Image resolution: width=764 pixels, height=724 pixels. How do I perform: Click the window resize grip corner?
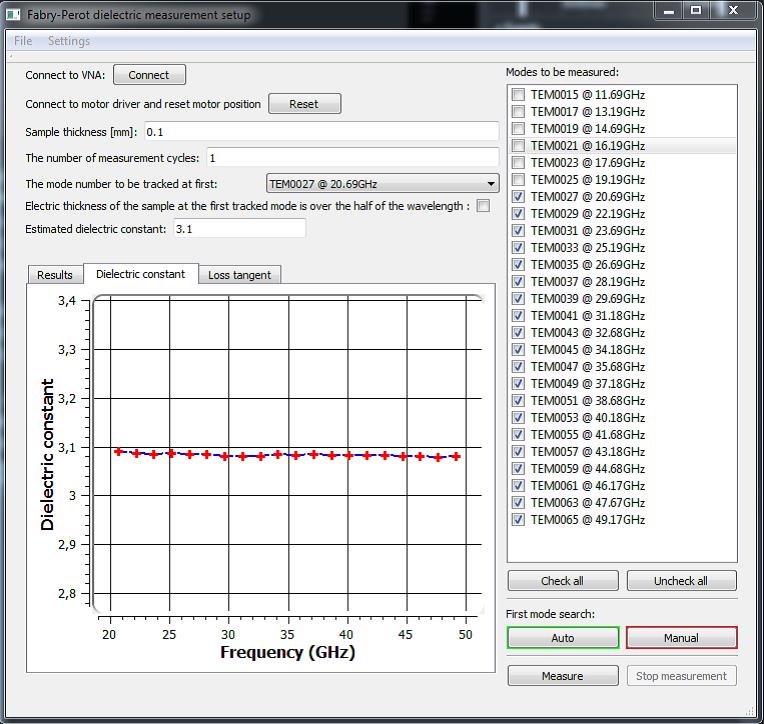(750, 712)
